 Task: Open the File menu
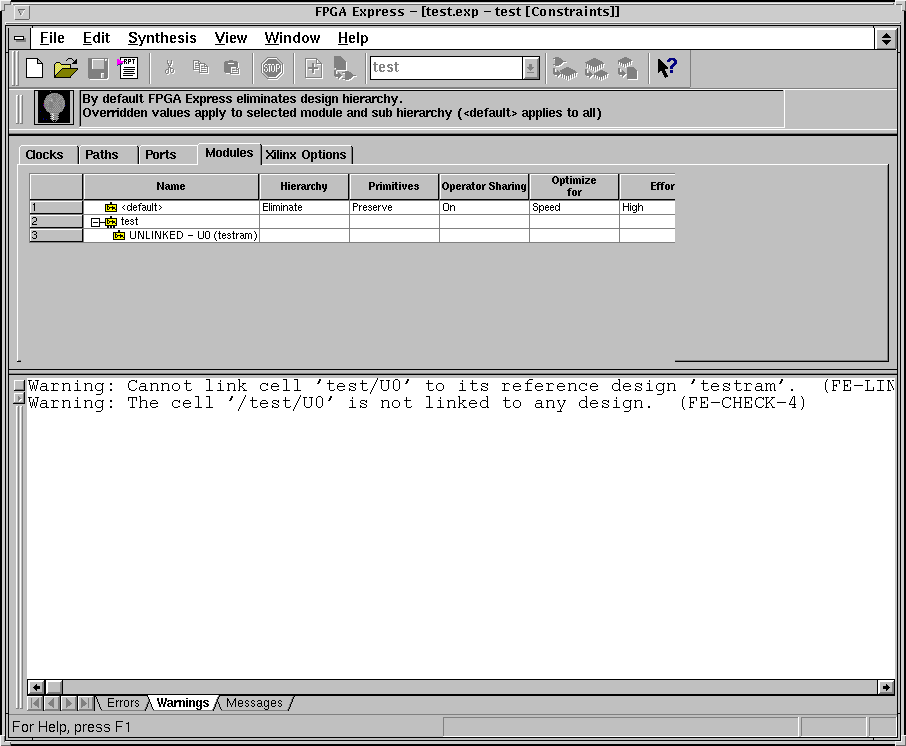point(52,38)
